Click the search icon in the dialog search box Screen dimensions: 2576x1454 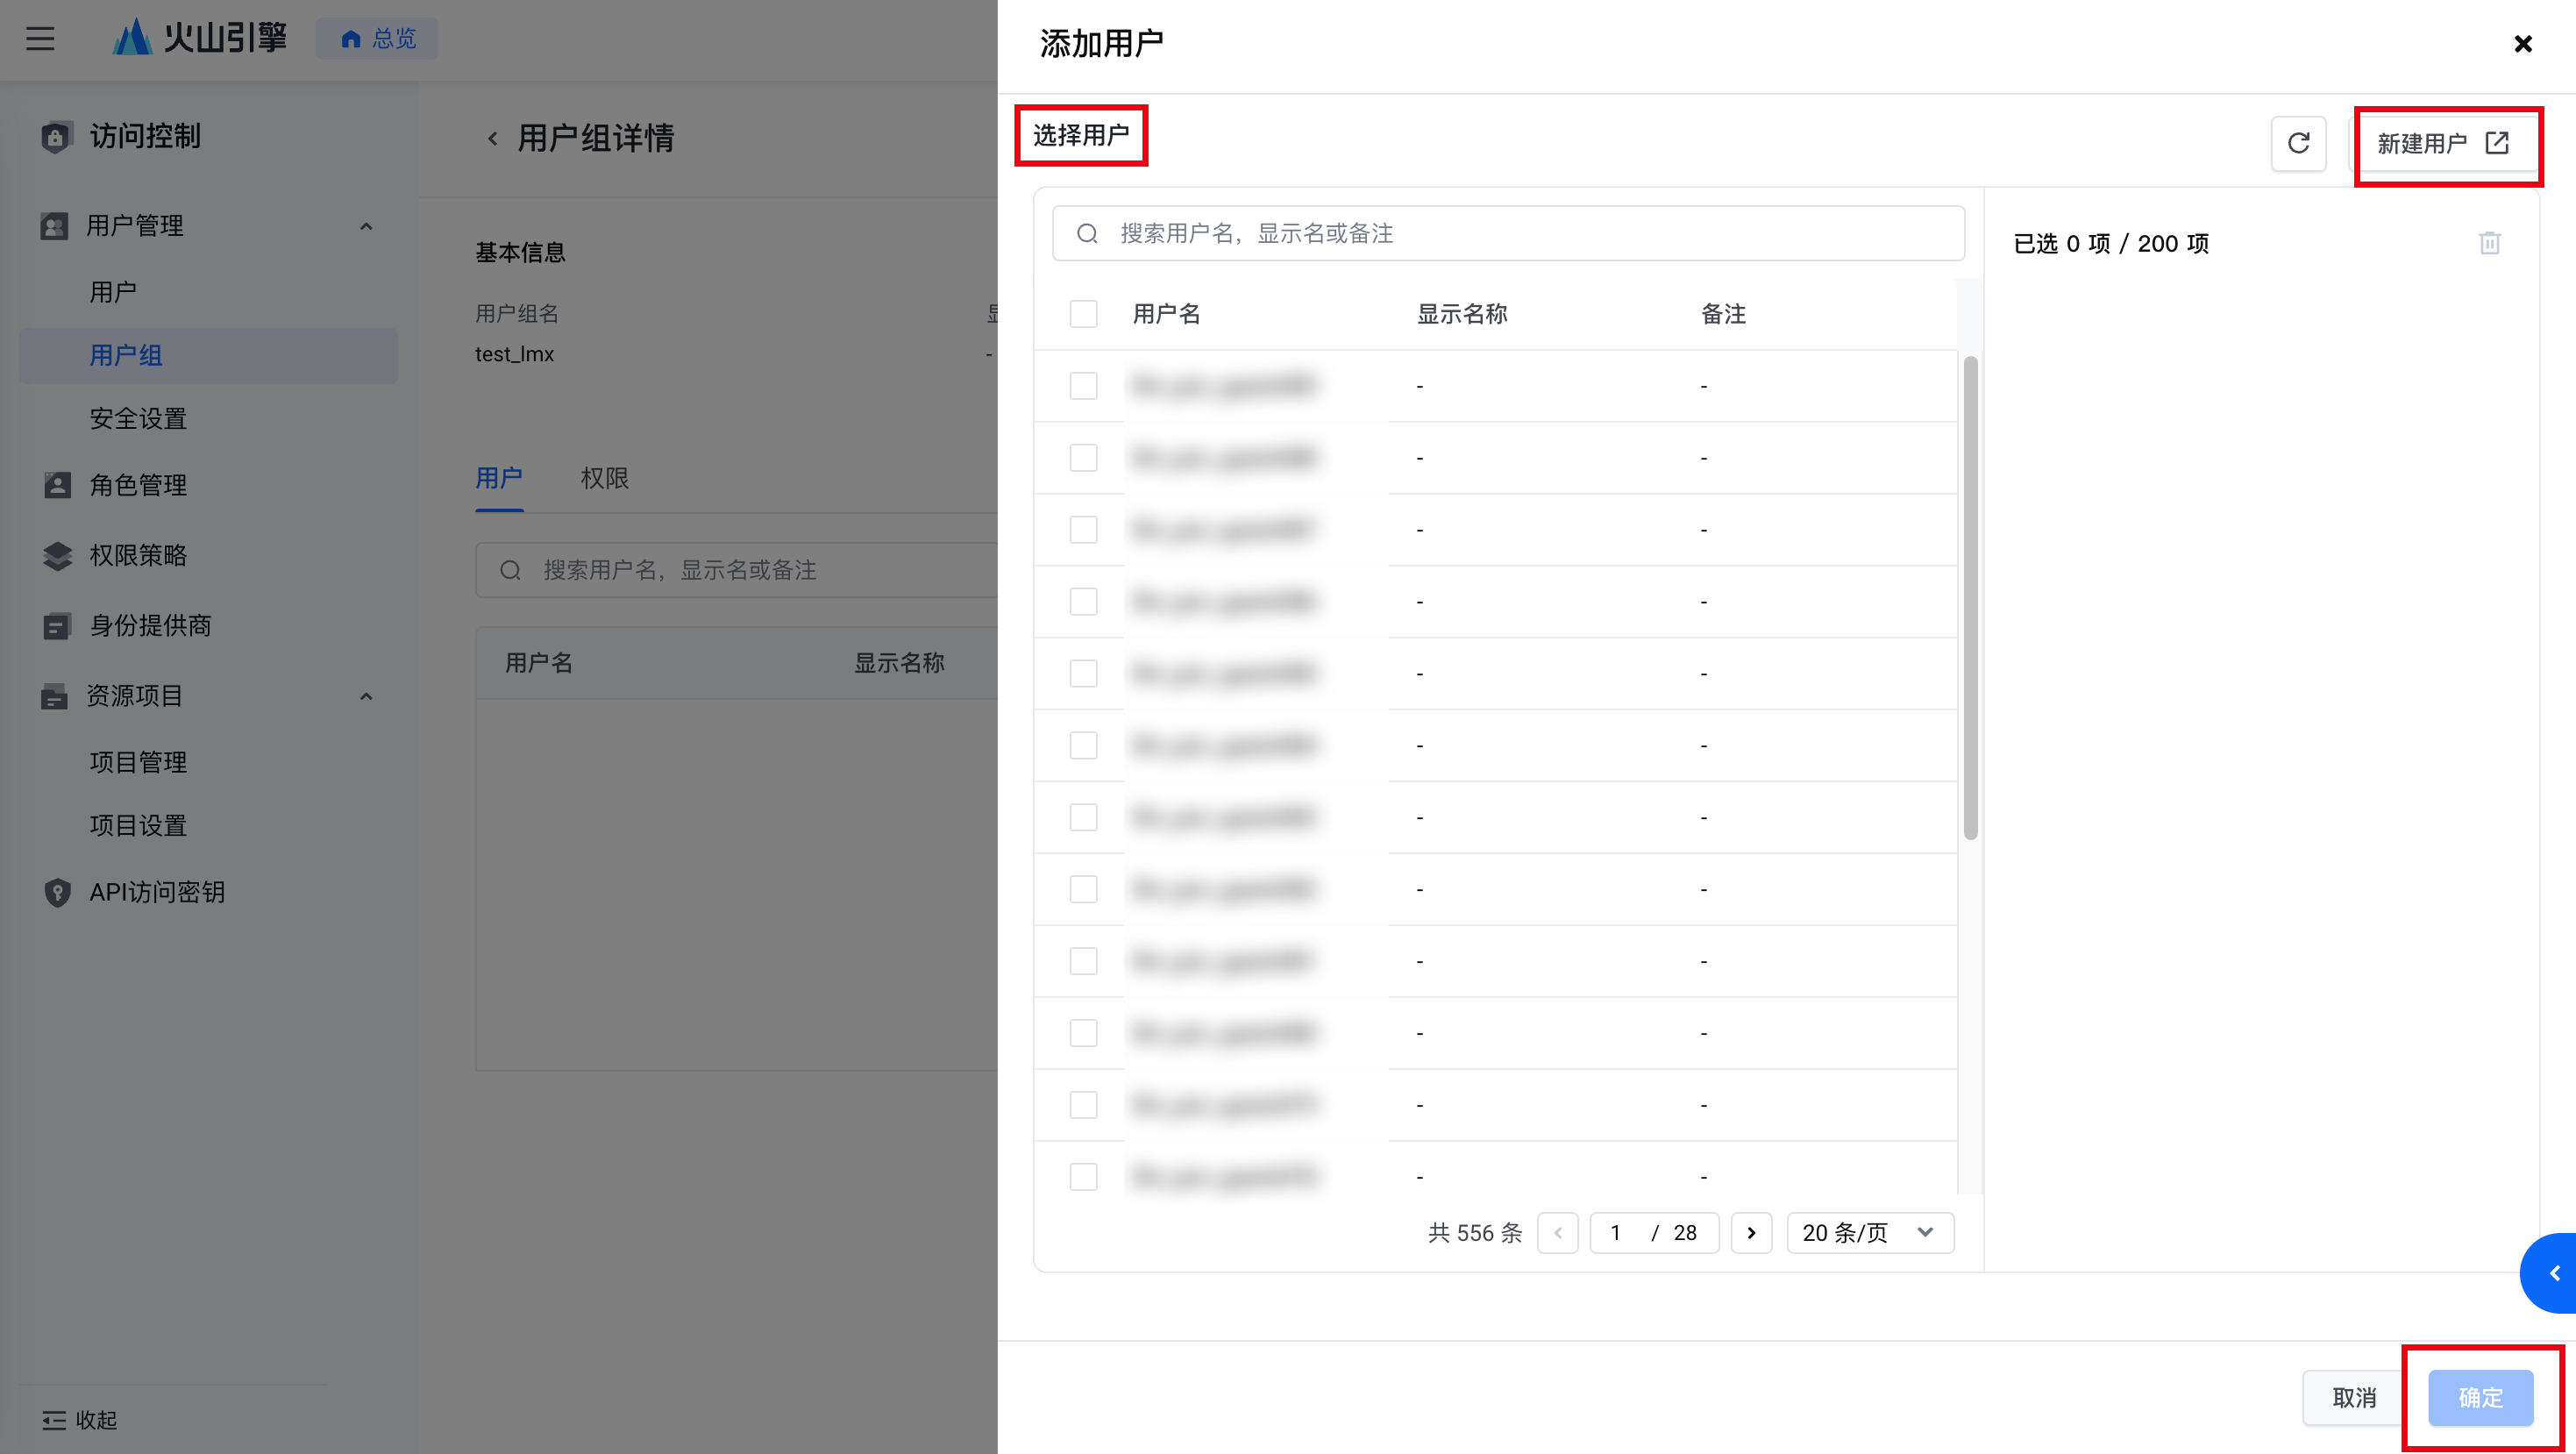pyautogui.click(x=1087, y=233)
